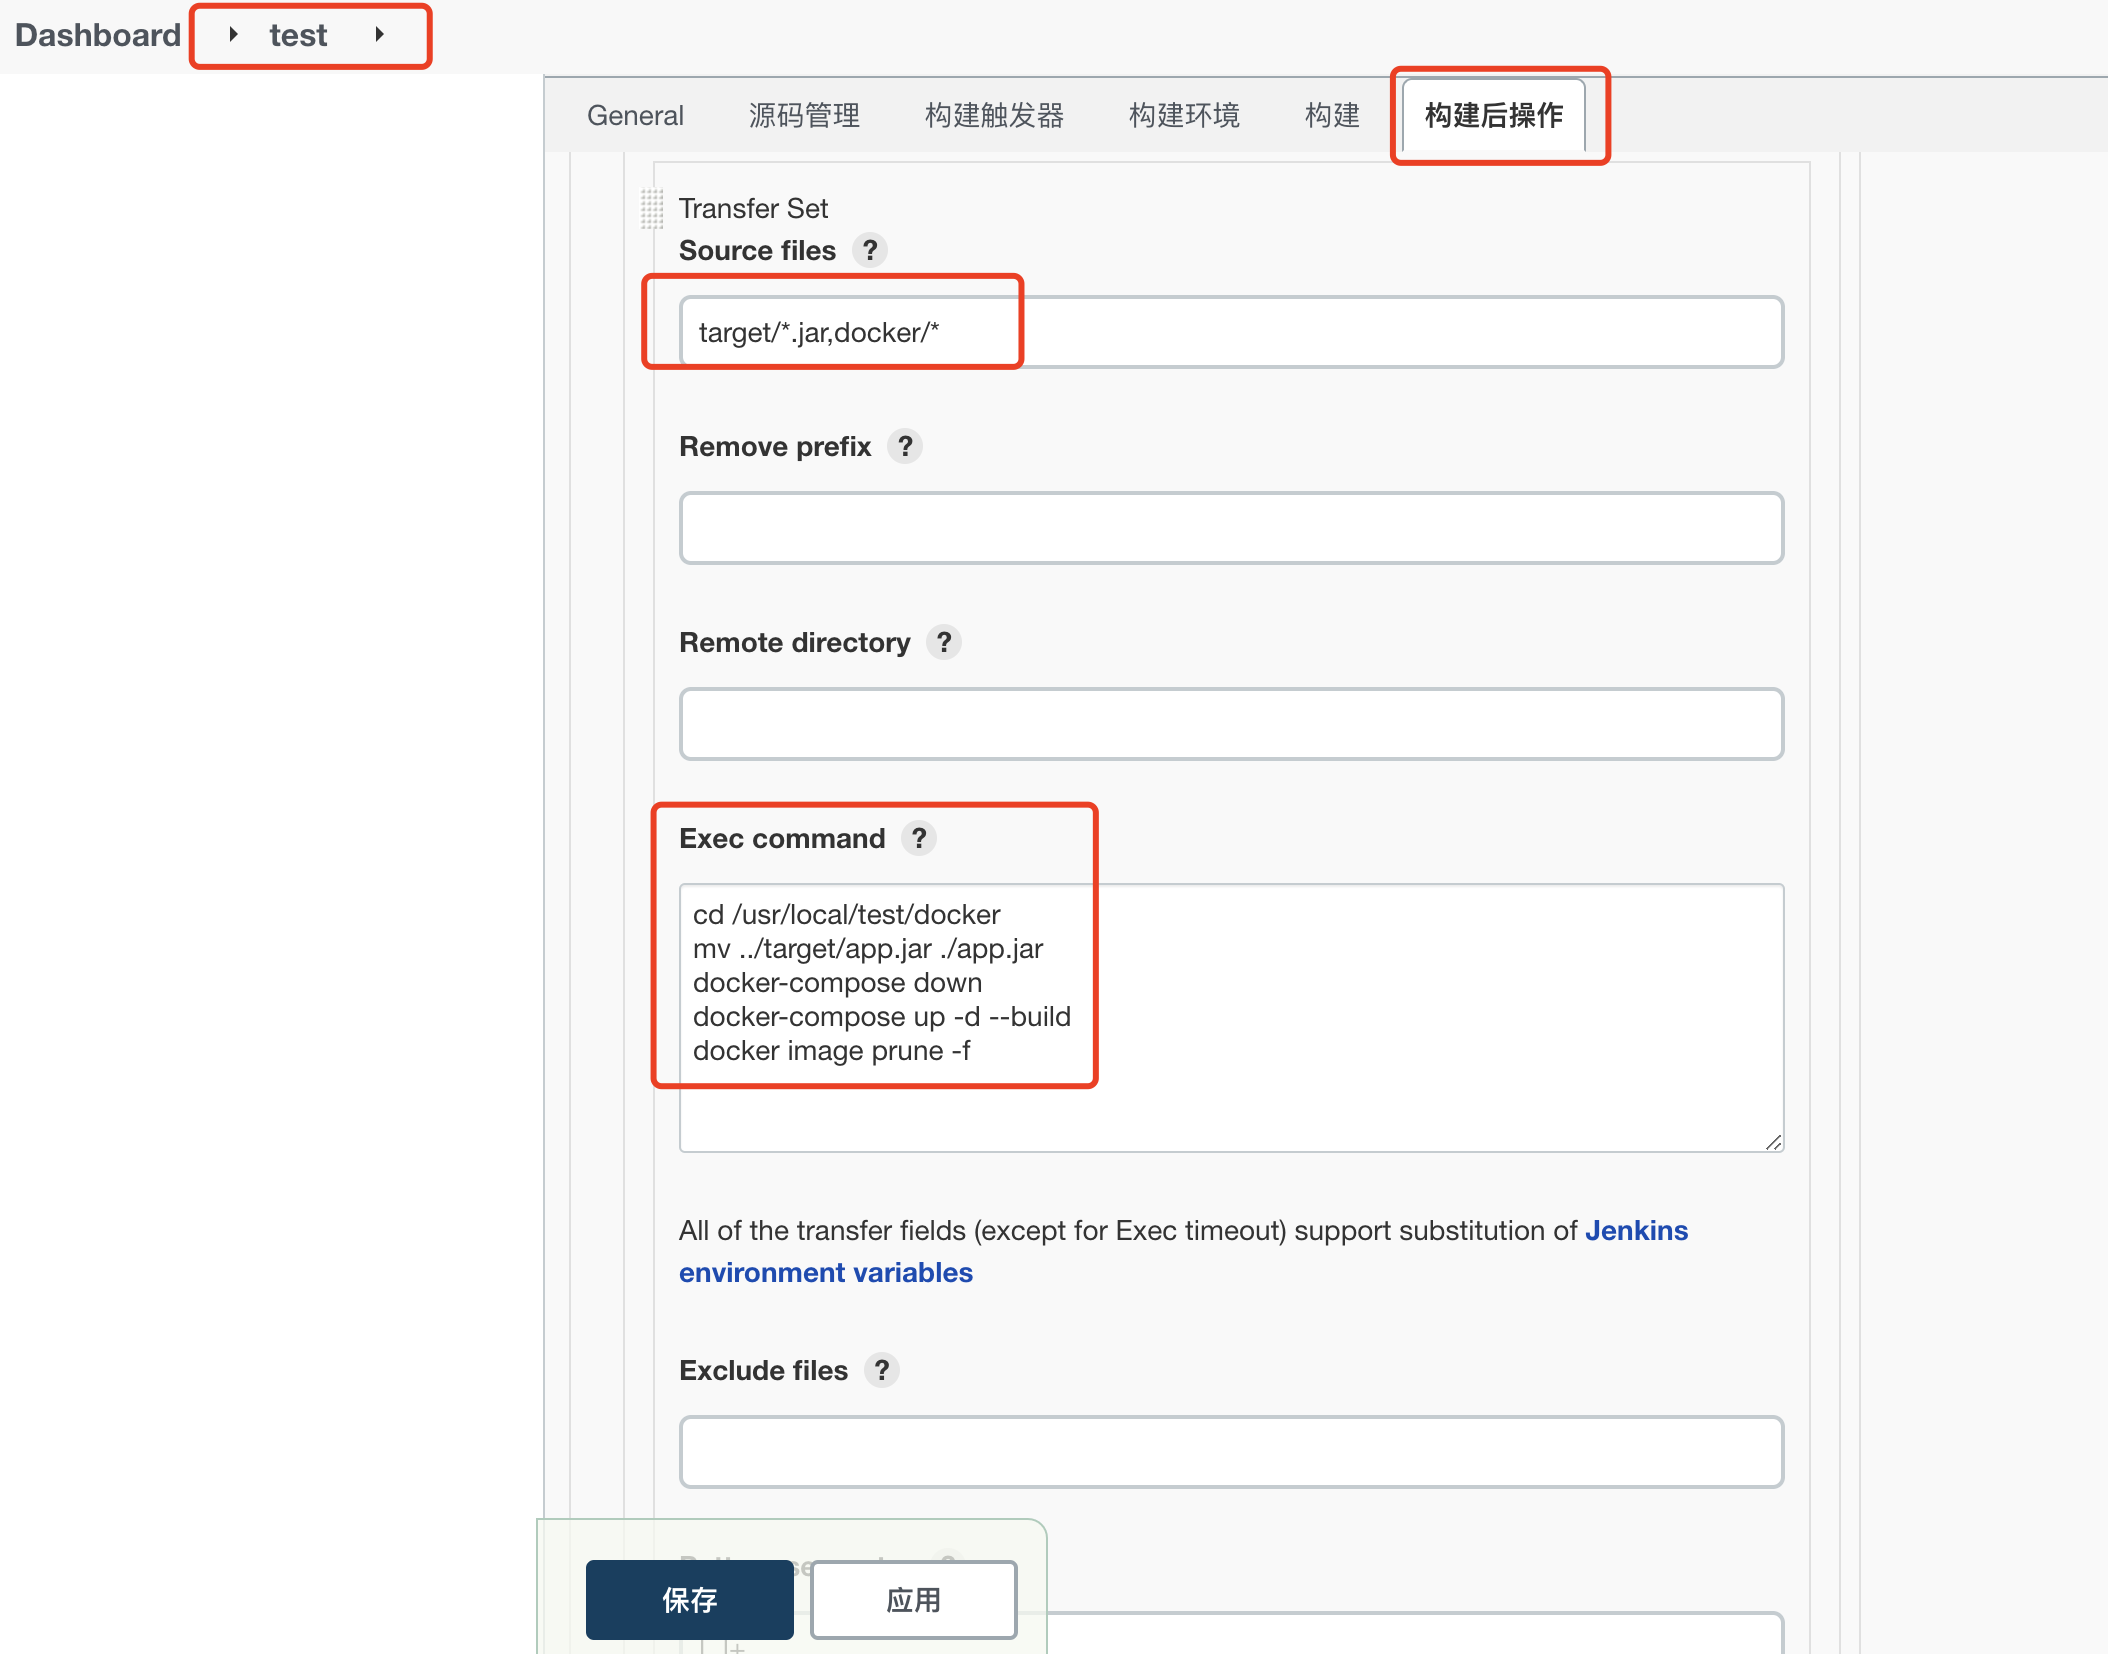The image size is (2108, 1654).
Task: Open the 构建 tab
Action: coord(1332,116)
